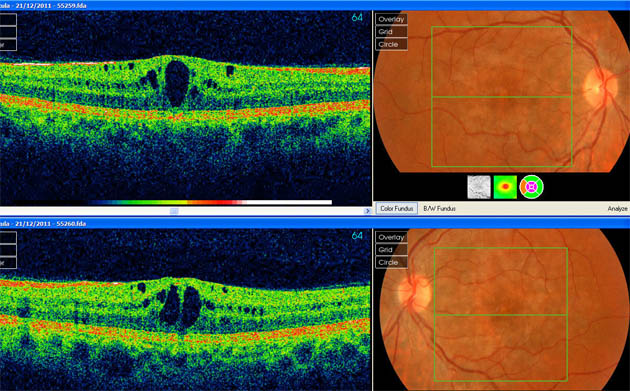Select the green-red thickness map thumbnail
This screenshot has height=391, width=630.
point(505,187)
